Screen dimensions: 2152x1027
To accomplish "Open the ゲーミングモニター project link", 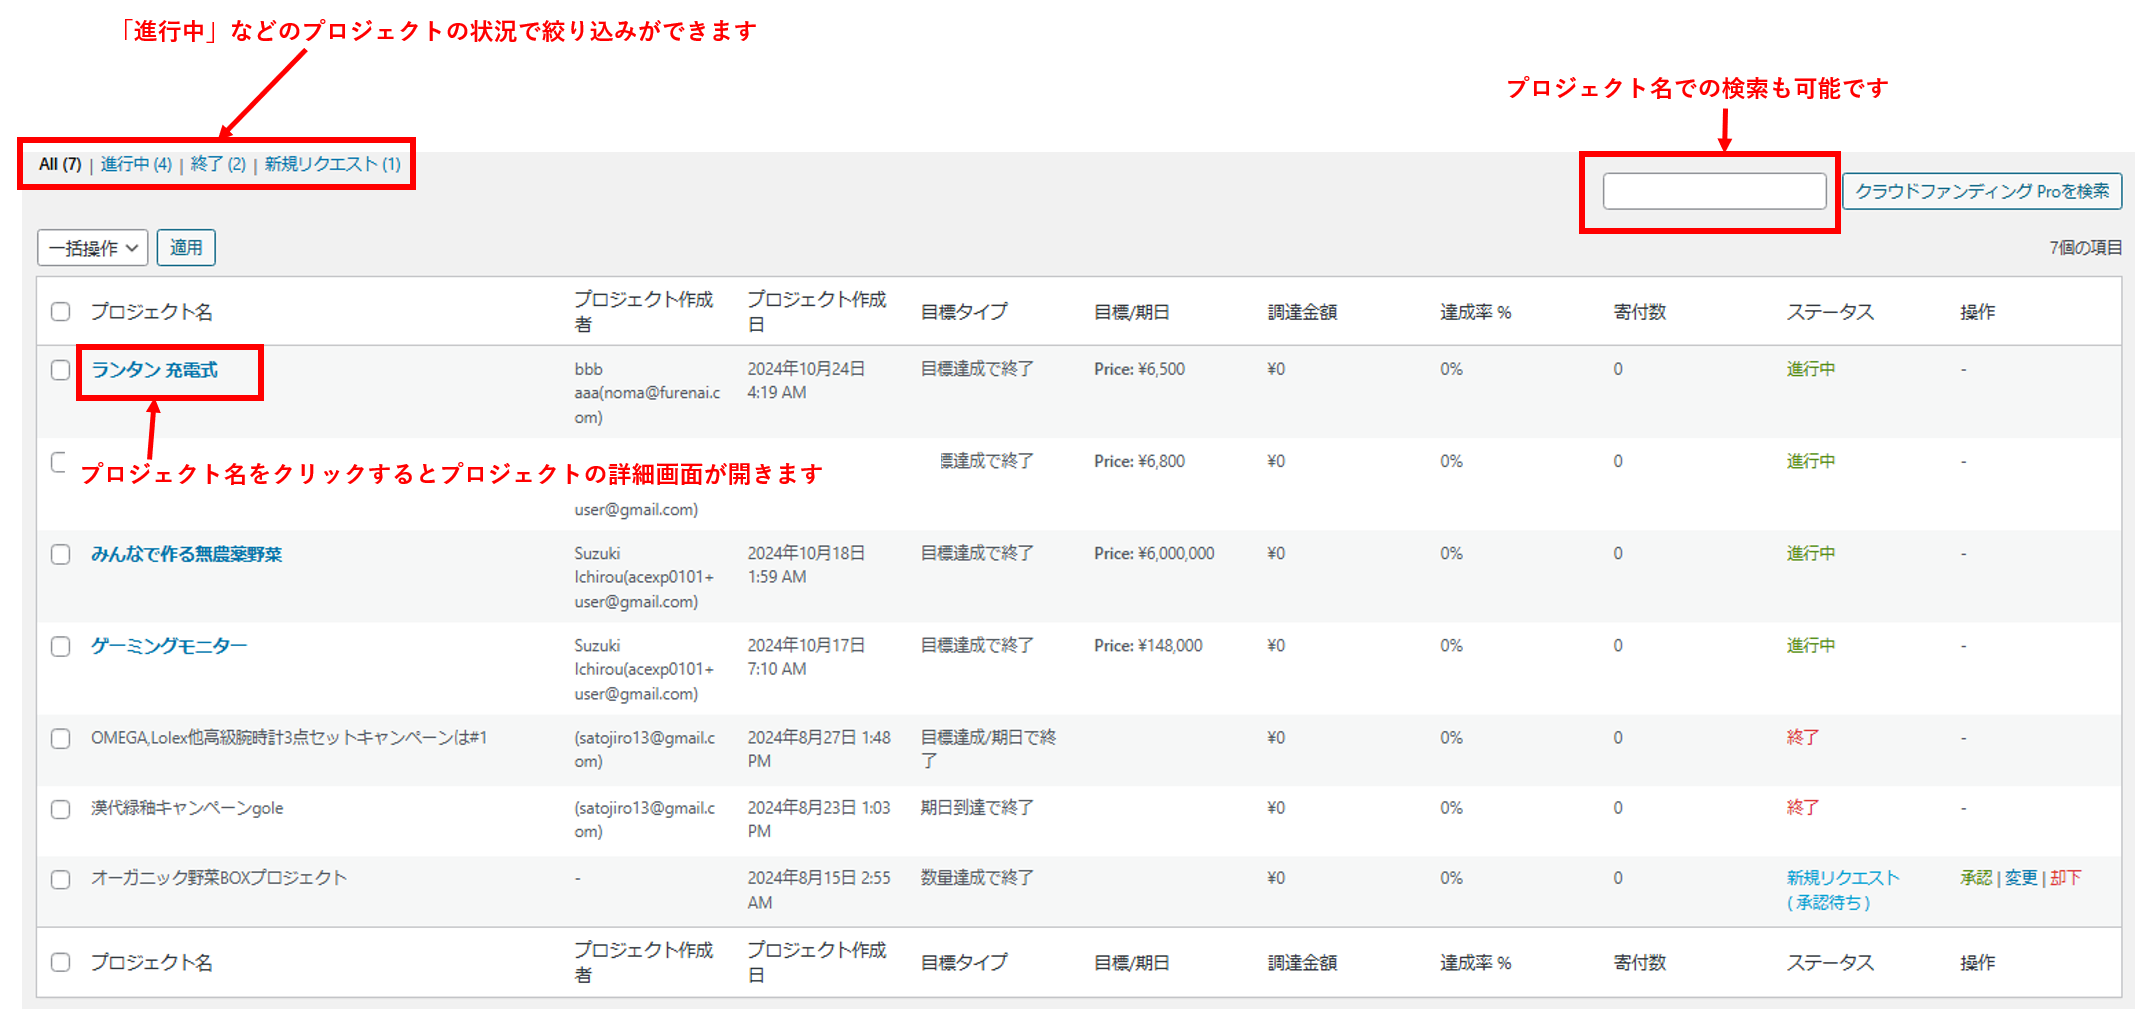I will [168, 646].
